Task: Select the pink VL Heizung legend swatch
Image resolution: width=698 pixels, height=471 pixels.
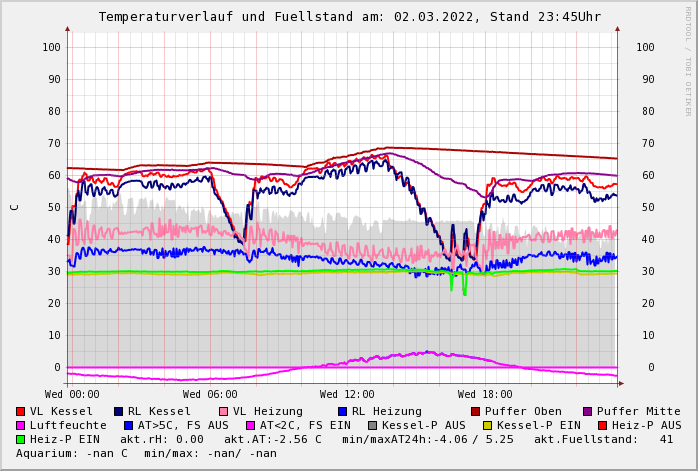Action: pos(224,411)
